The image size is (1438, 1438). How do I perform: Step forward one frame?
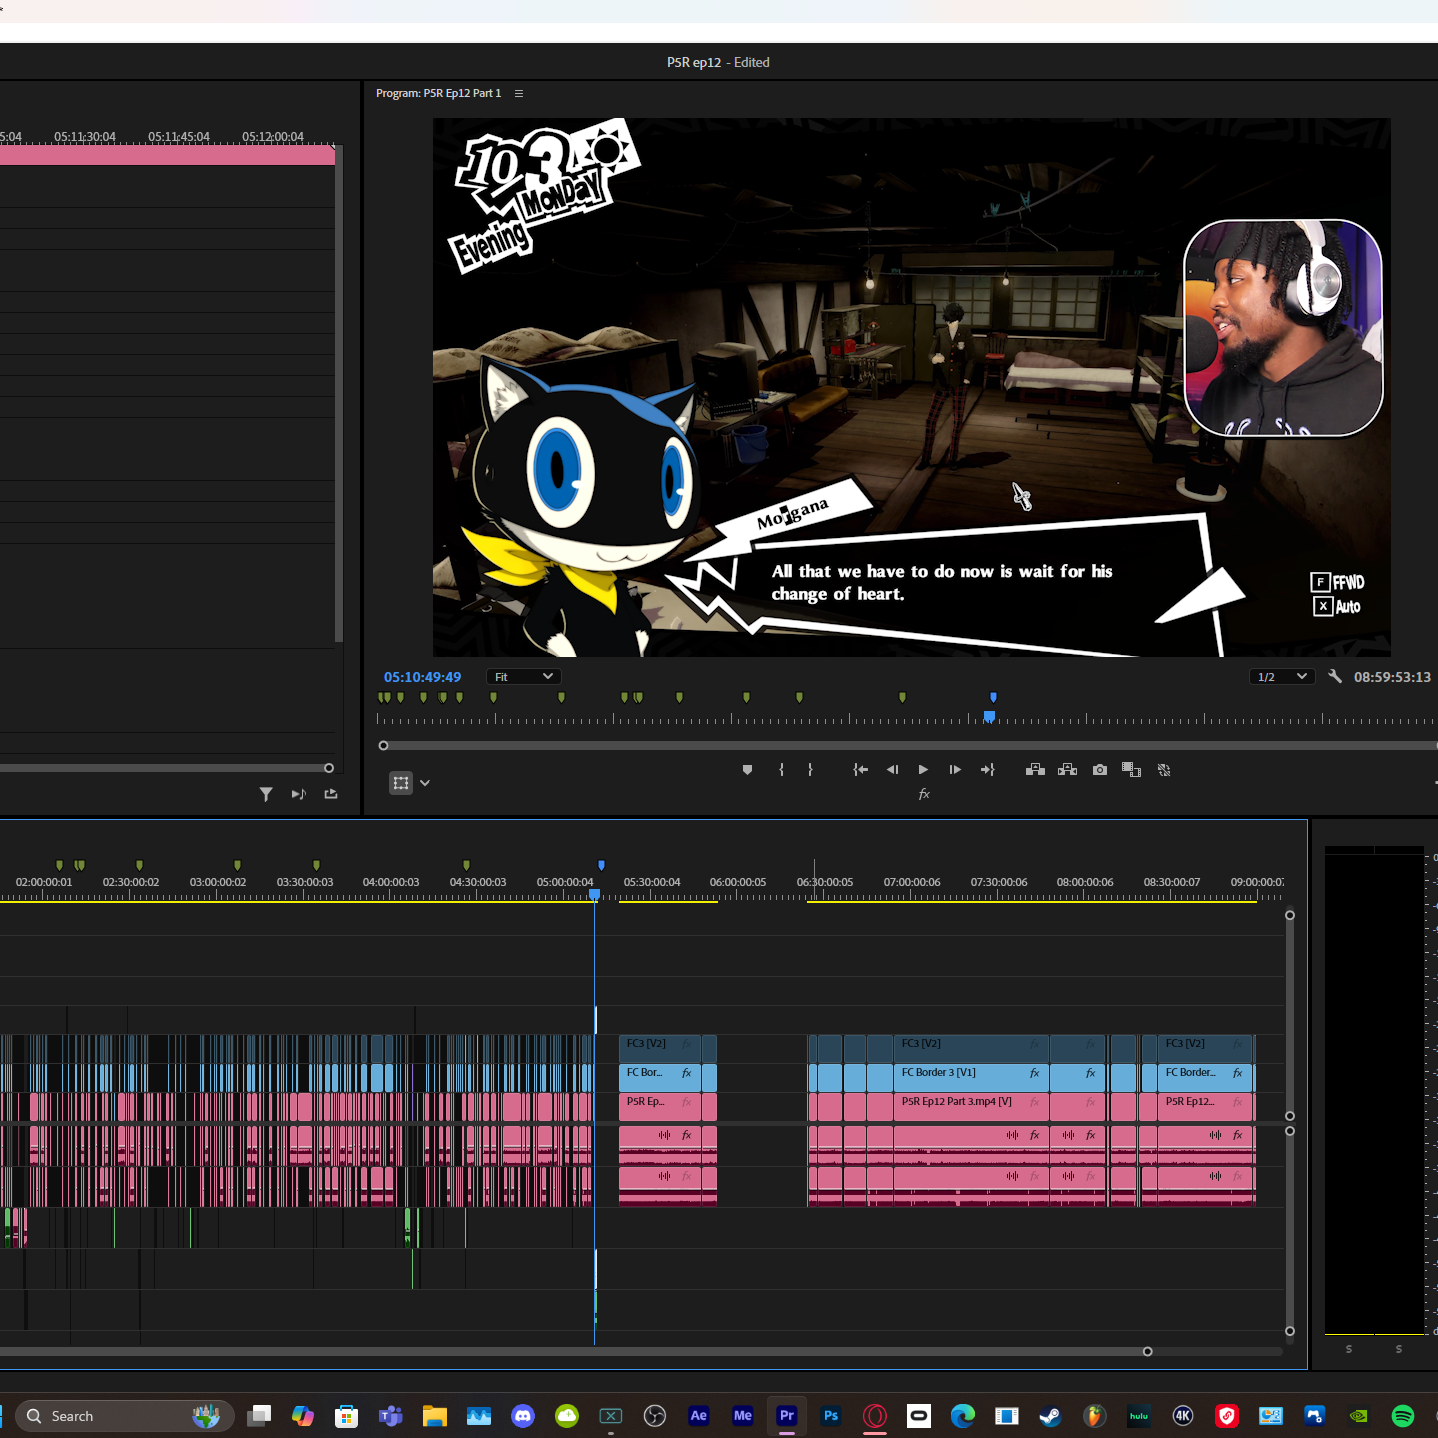click(955, 770)
